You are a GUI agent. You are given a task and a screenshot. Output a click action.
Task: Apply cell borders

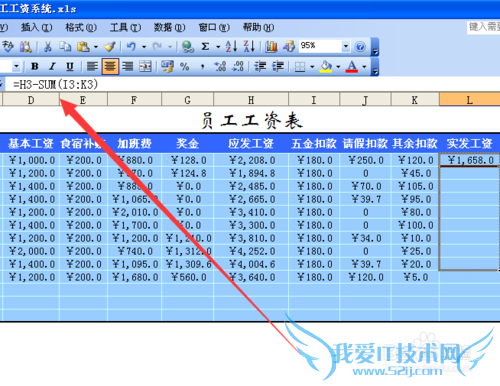point(300,67)
